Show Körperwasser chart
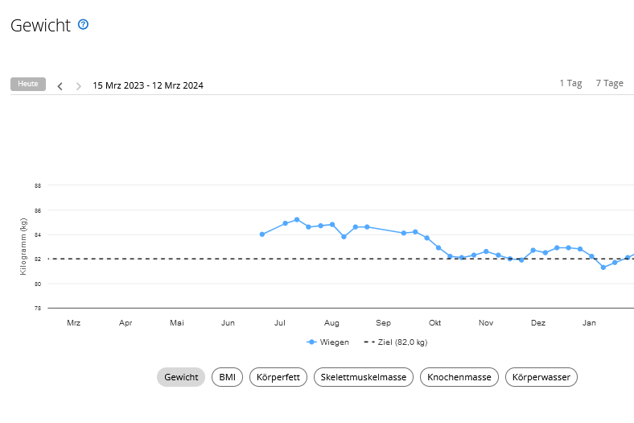 tap(542, 377)
